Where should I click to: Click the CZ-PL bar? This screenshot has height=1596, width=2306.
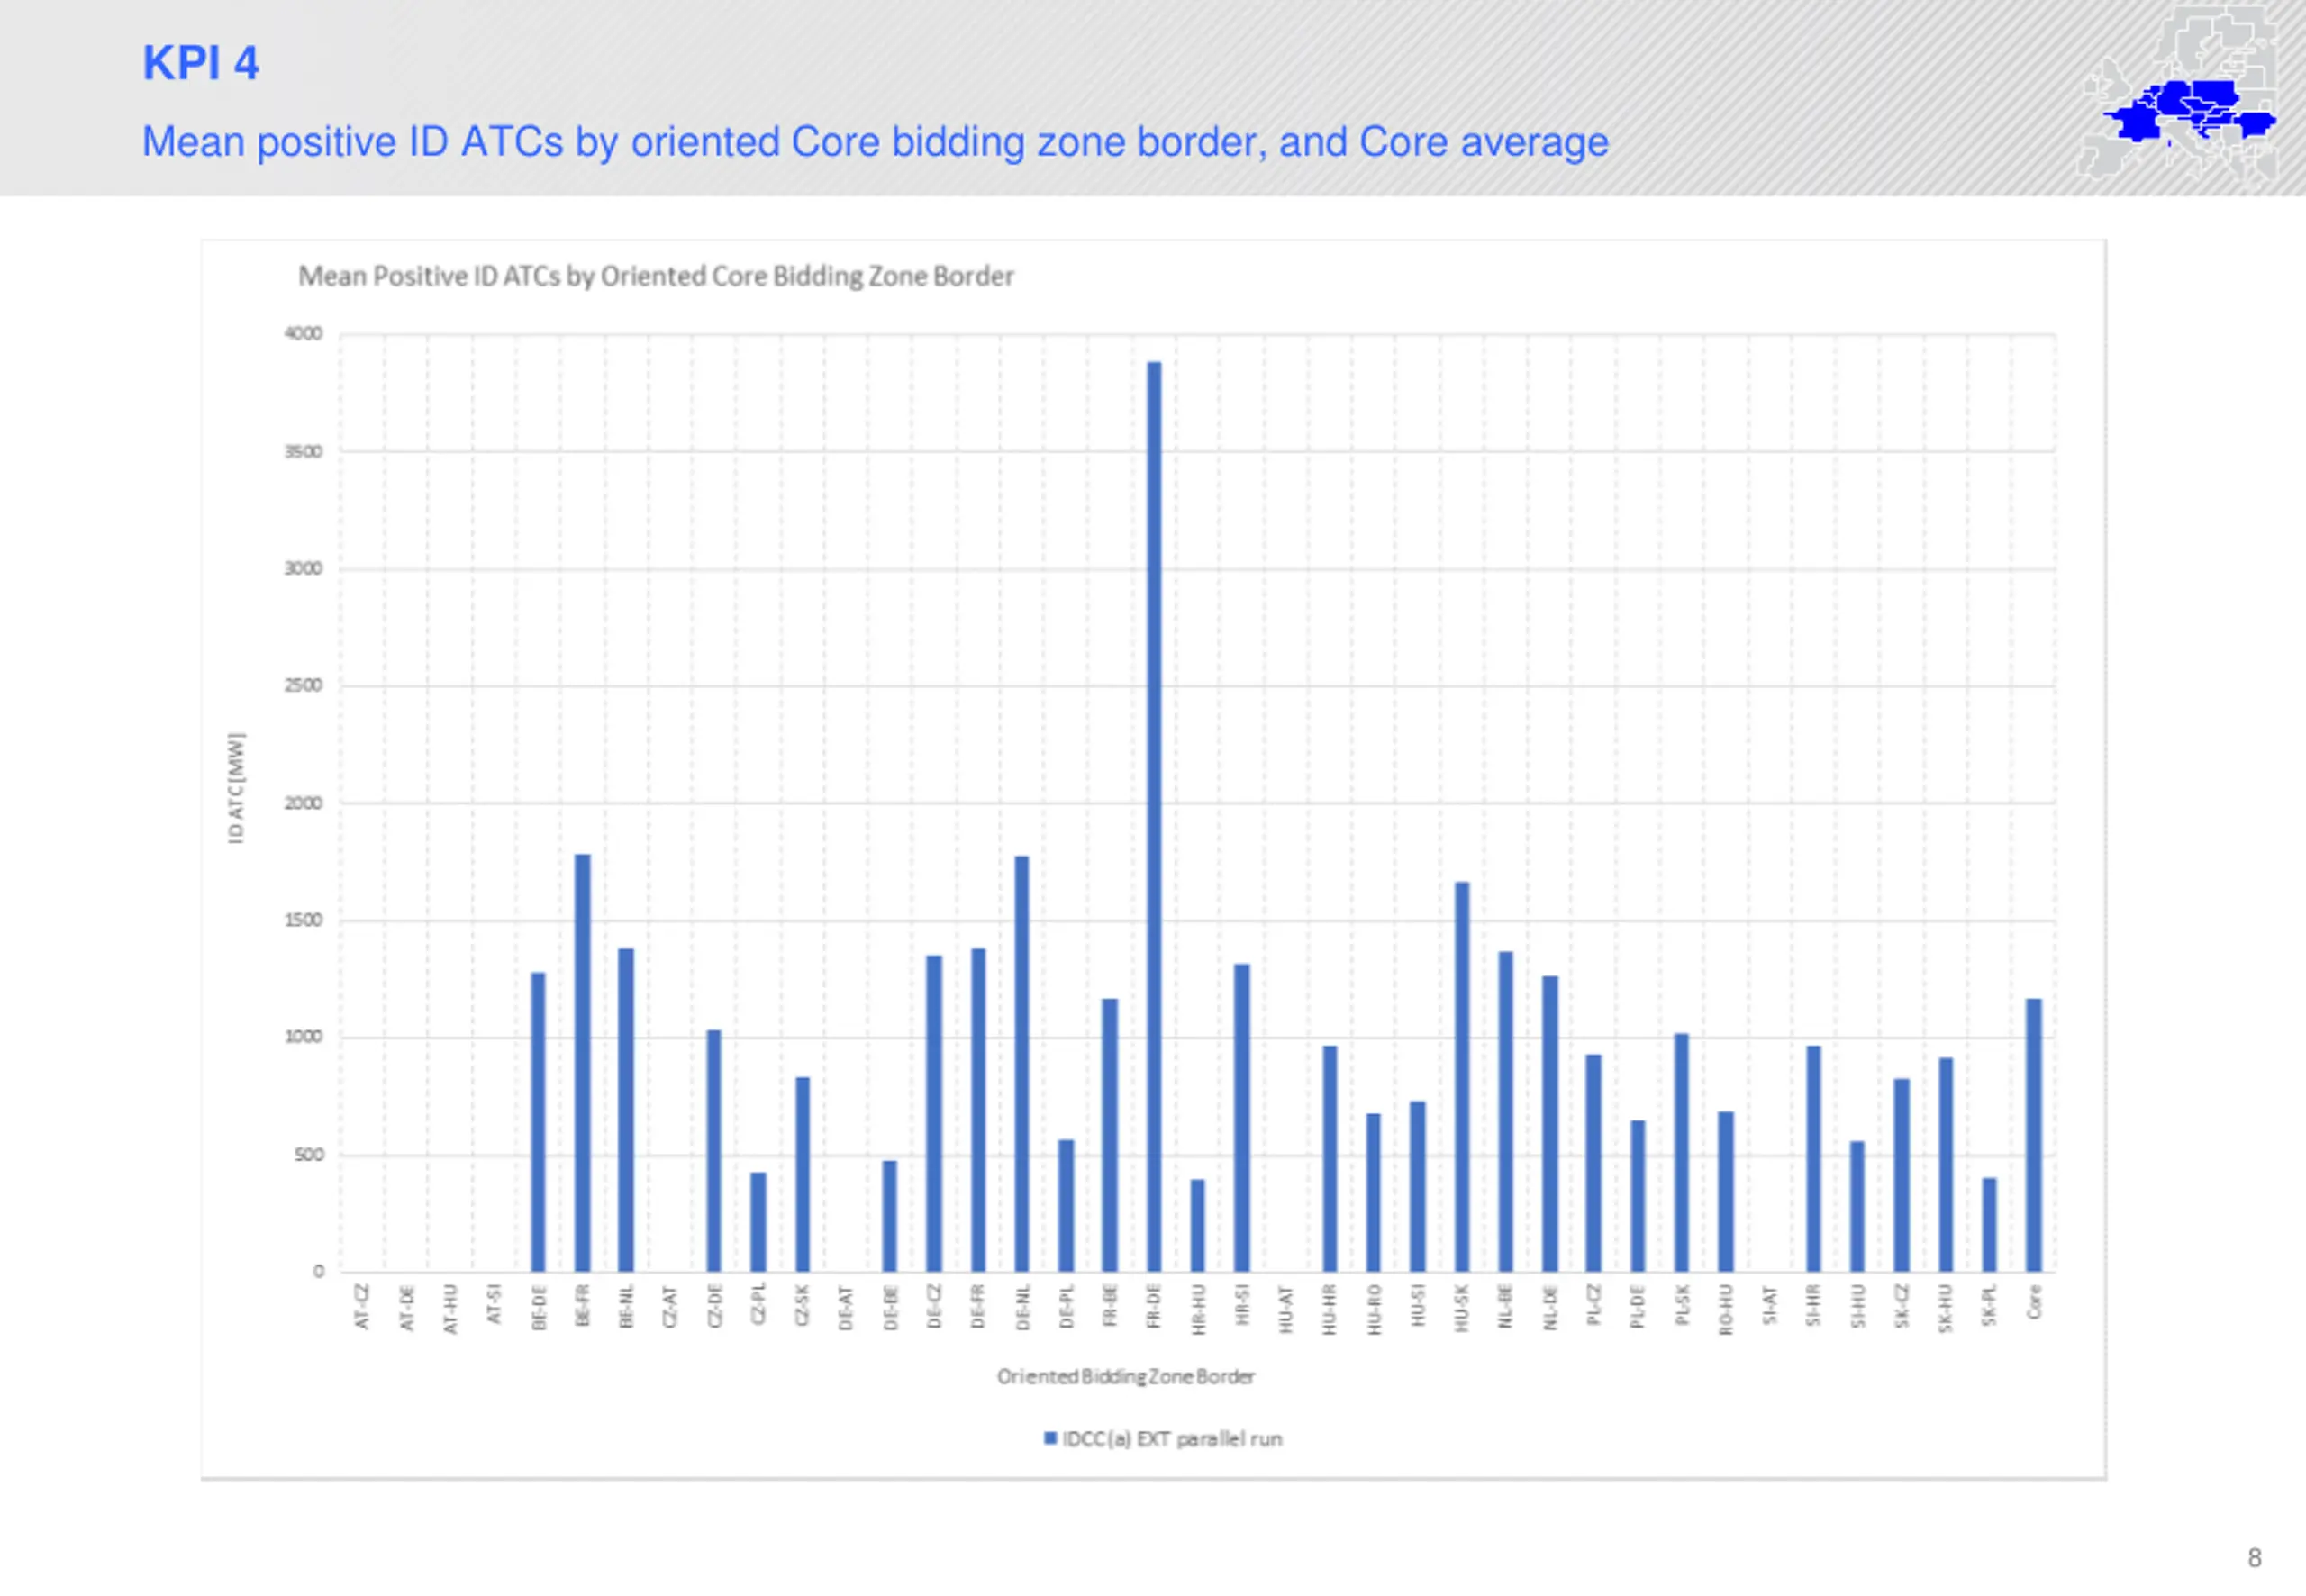758,1221
